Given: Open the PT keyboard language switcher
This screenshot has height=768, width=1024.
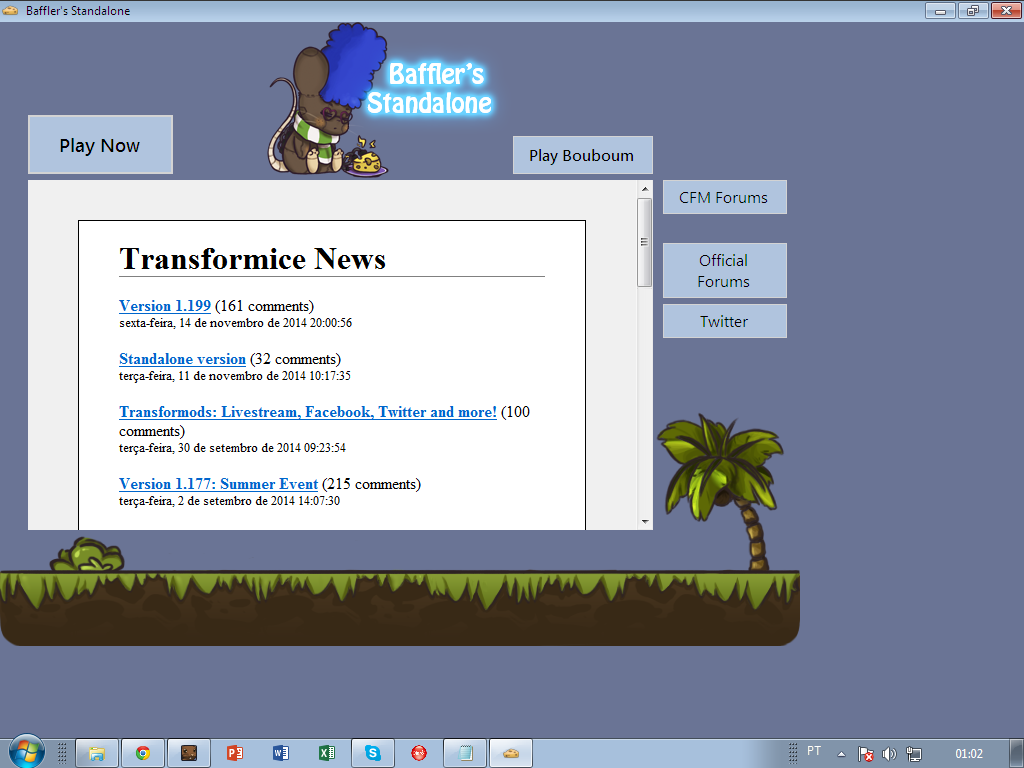Looking at the screenshot, I should point(813,753).
